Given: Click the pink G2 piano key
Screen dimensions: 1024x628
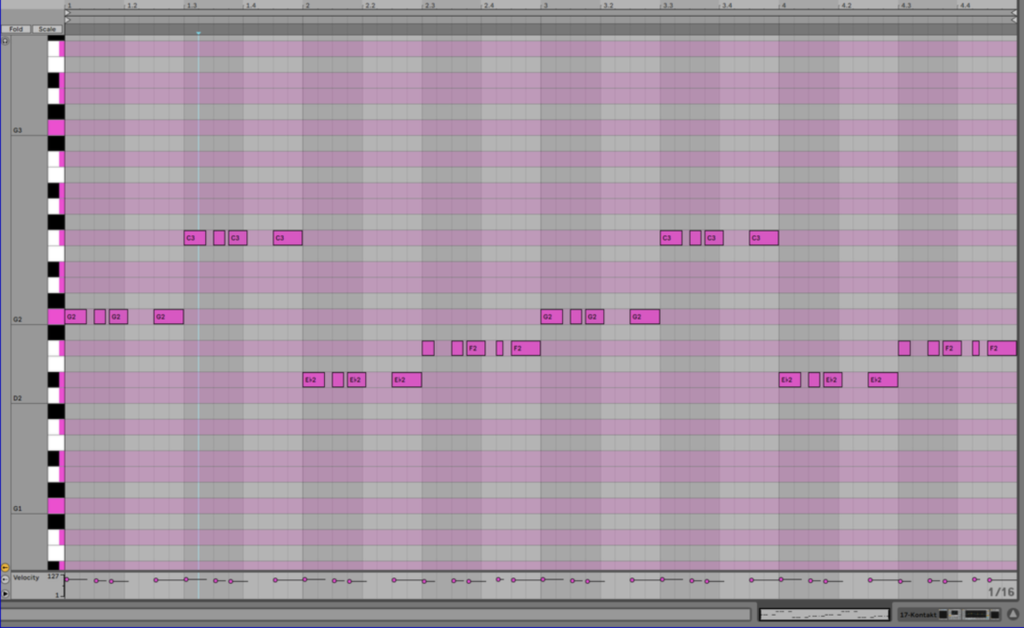Looking at the screenshot, I should [x=56, y=317].
